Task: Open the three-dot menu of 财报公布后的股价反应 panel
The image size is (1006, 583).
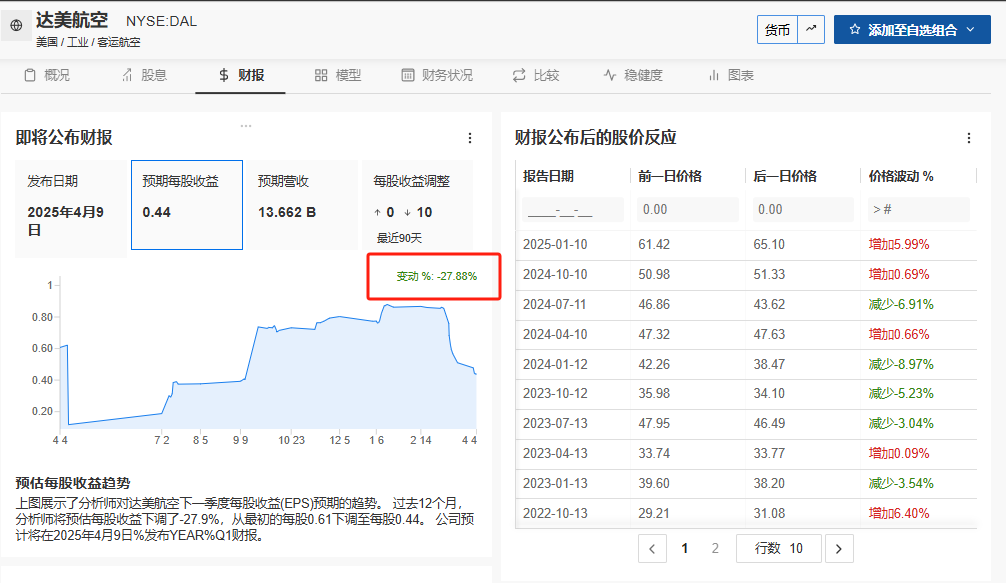Action: pos(968,138)
